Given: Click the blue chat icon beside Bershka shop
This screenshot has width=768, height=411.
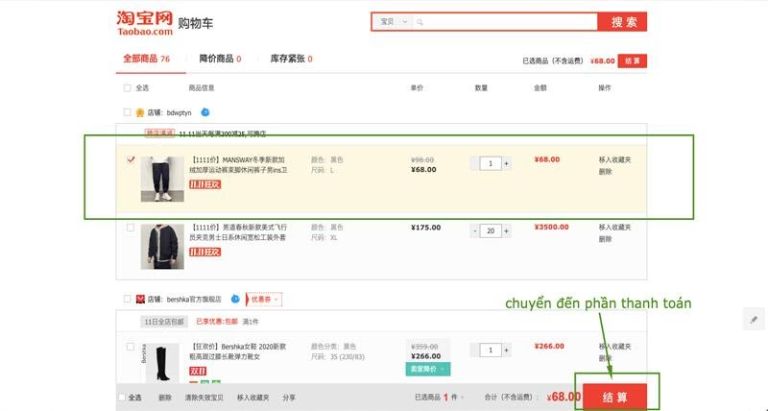Looking at the screenshot, I should (x=235, y=298).
